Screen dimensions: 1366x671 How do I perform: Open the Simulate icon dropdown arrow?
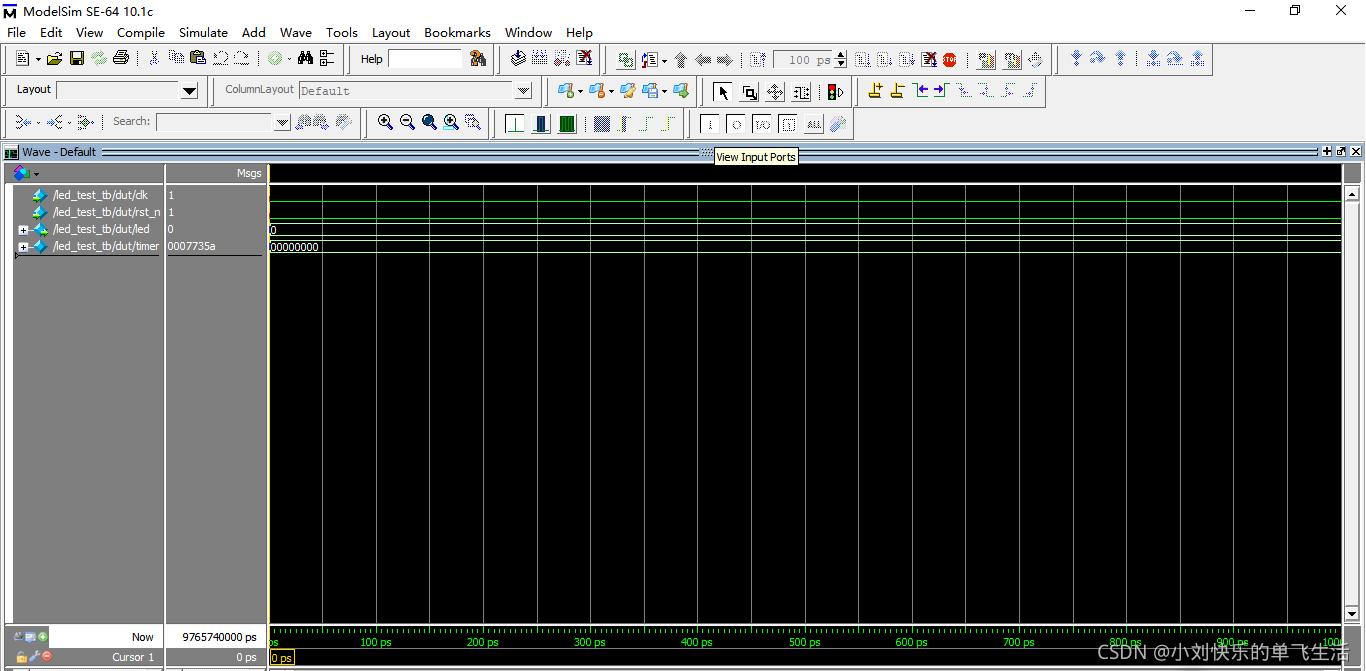(290, 59)
